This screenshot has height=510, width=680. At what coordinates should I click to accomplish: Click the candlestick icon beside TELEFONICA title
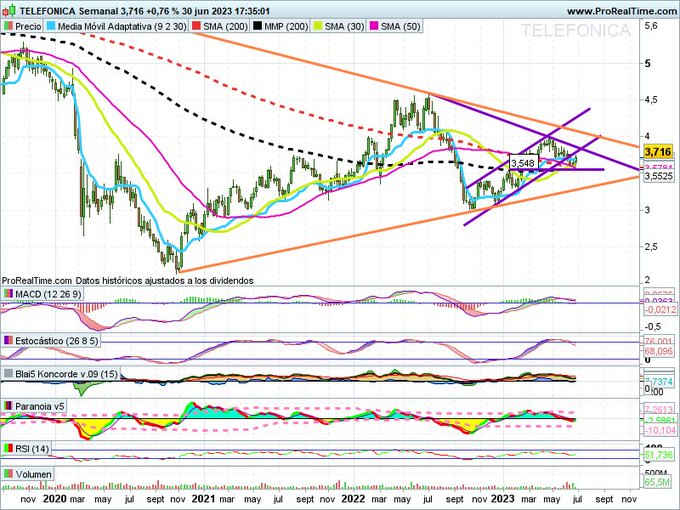9,10
